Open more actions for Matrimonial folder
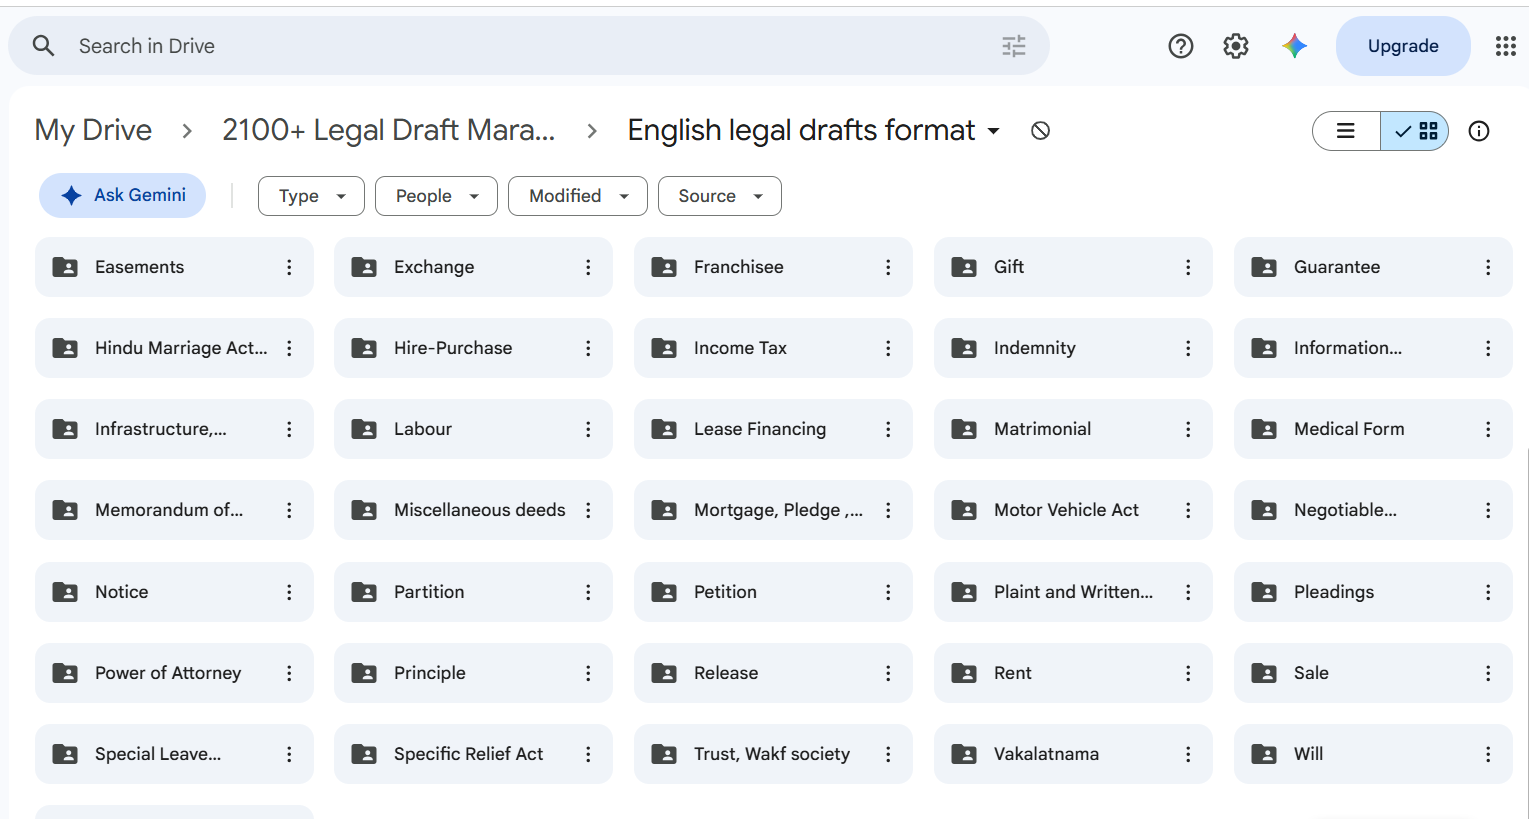The height and width of the screenshot is (819, 1529). click(x=1188, y=429)
